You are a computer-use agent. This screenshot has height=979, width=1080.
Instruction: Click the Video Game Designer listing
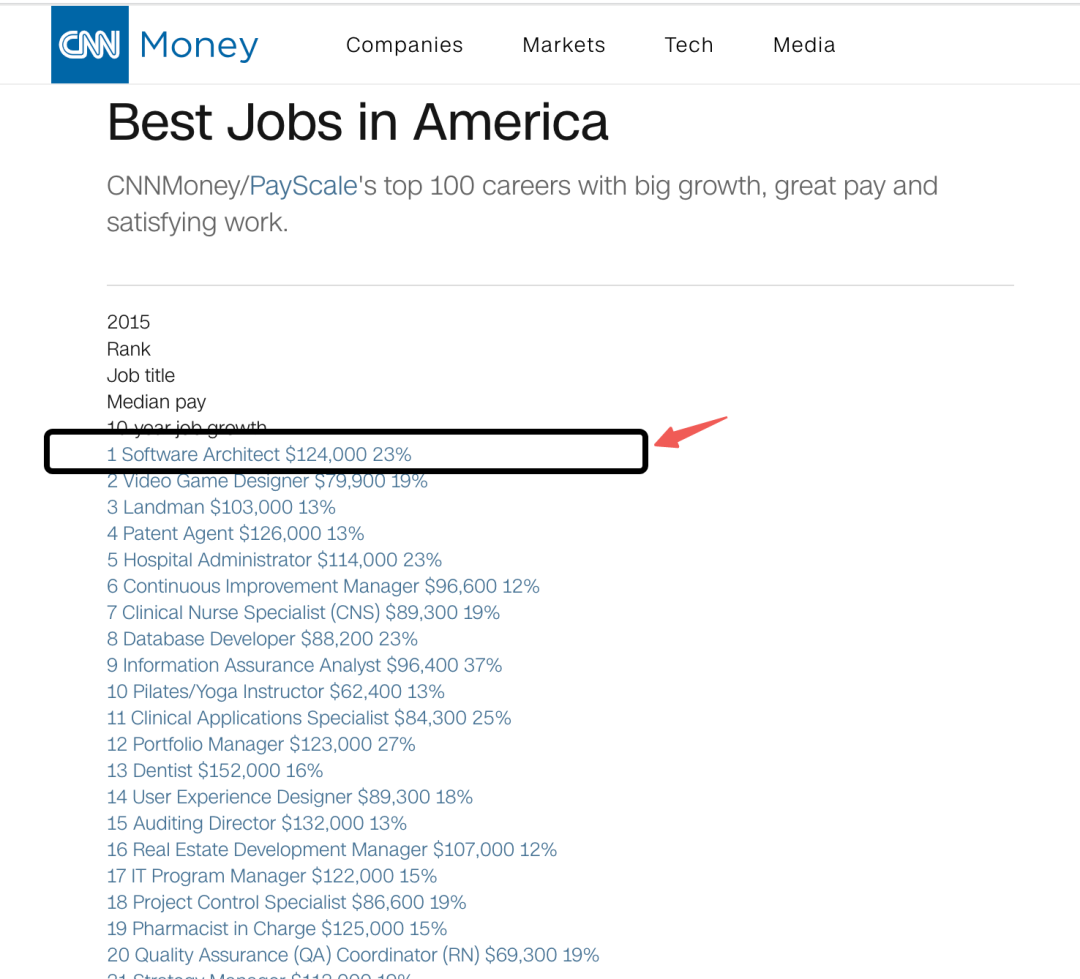(x=267, y=481)
